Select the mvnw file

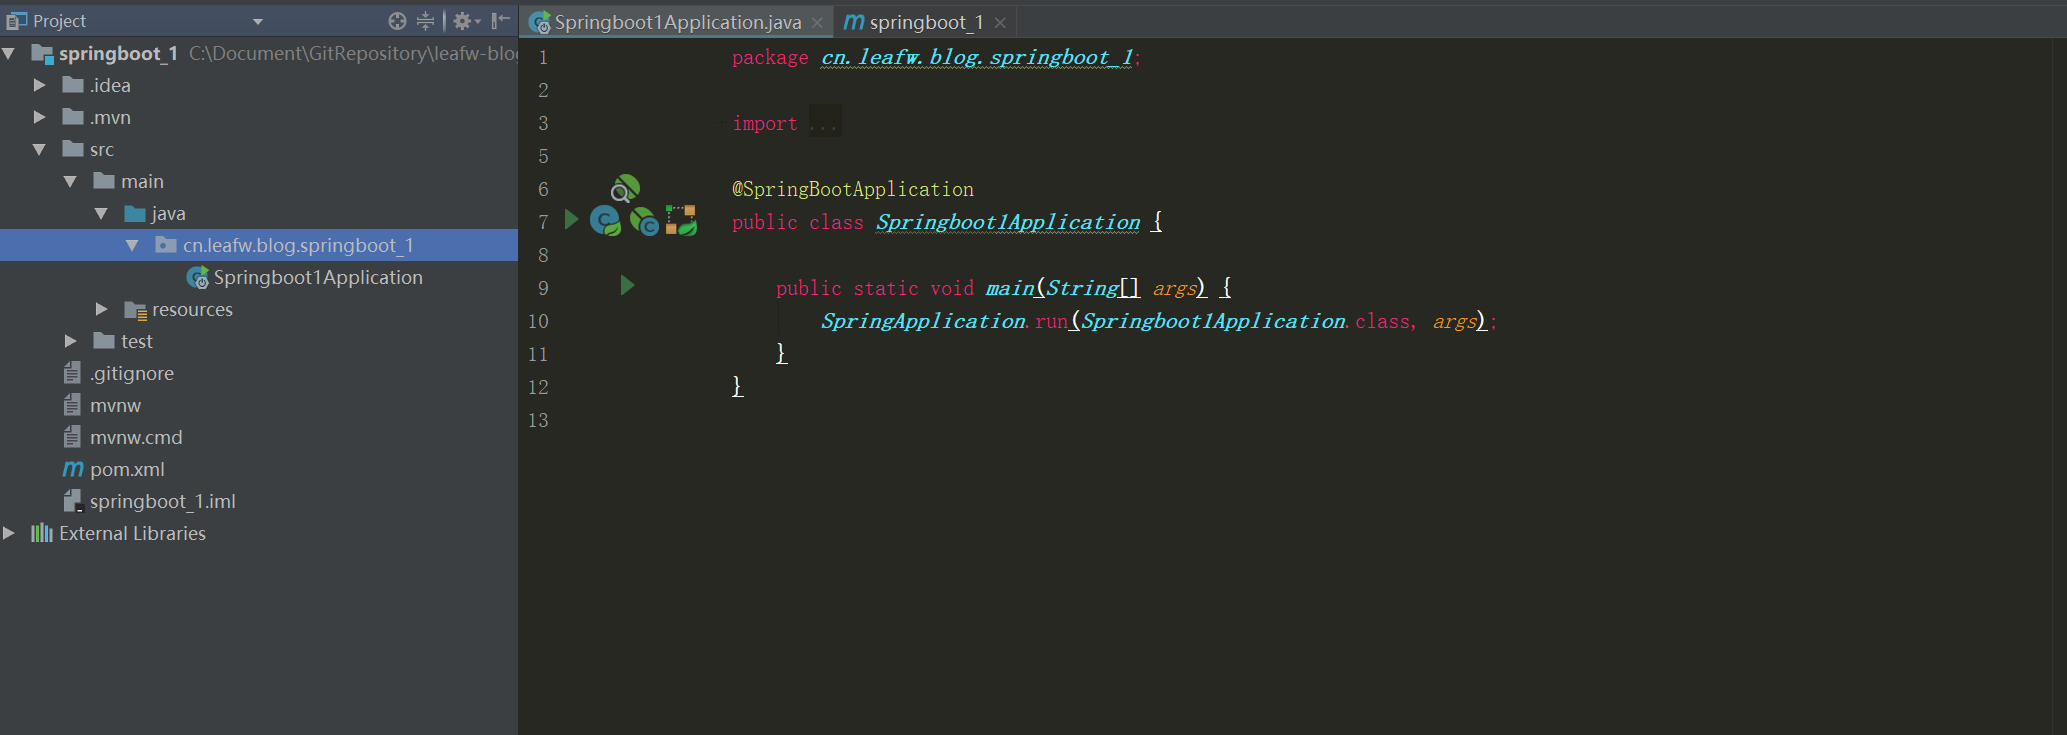(x=115, y=406)
